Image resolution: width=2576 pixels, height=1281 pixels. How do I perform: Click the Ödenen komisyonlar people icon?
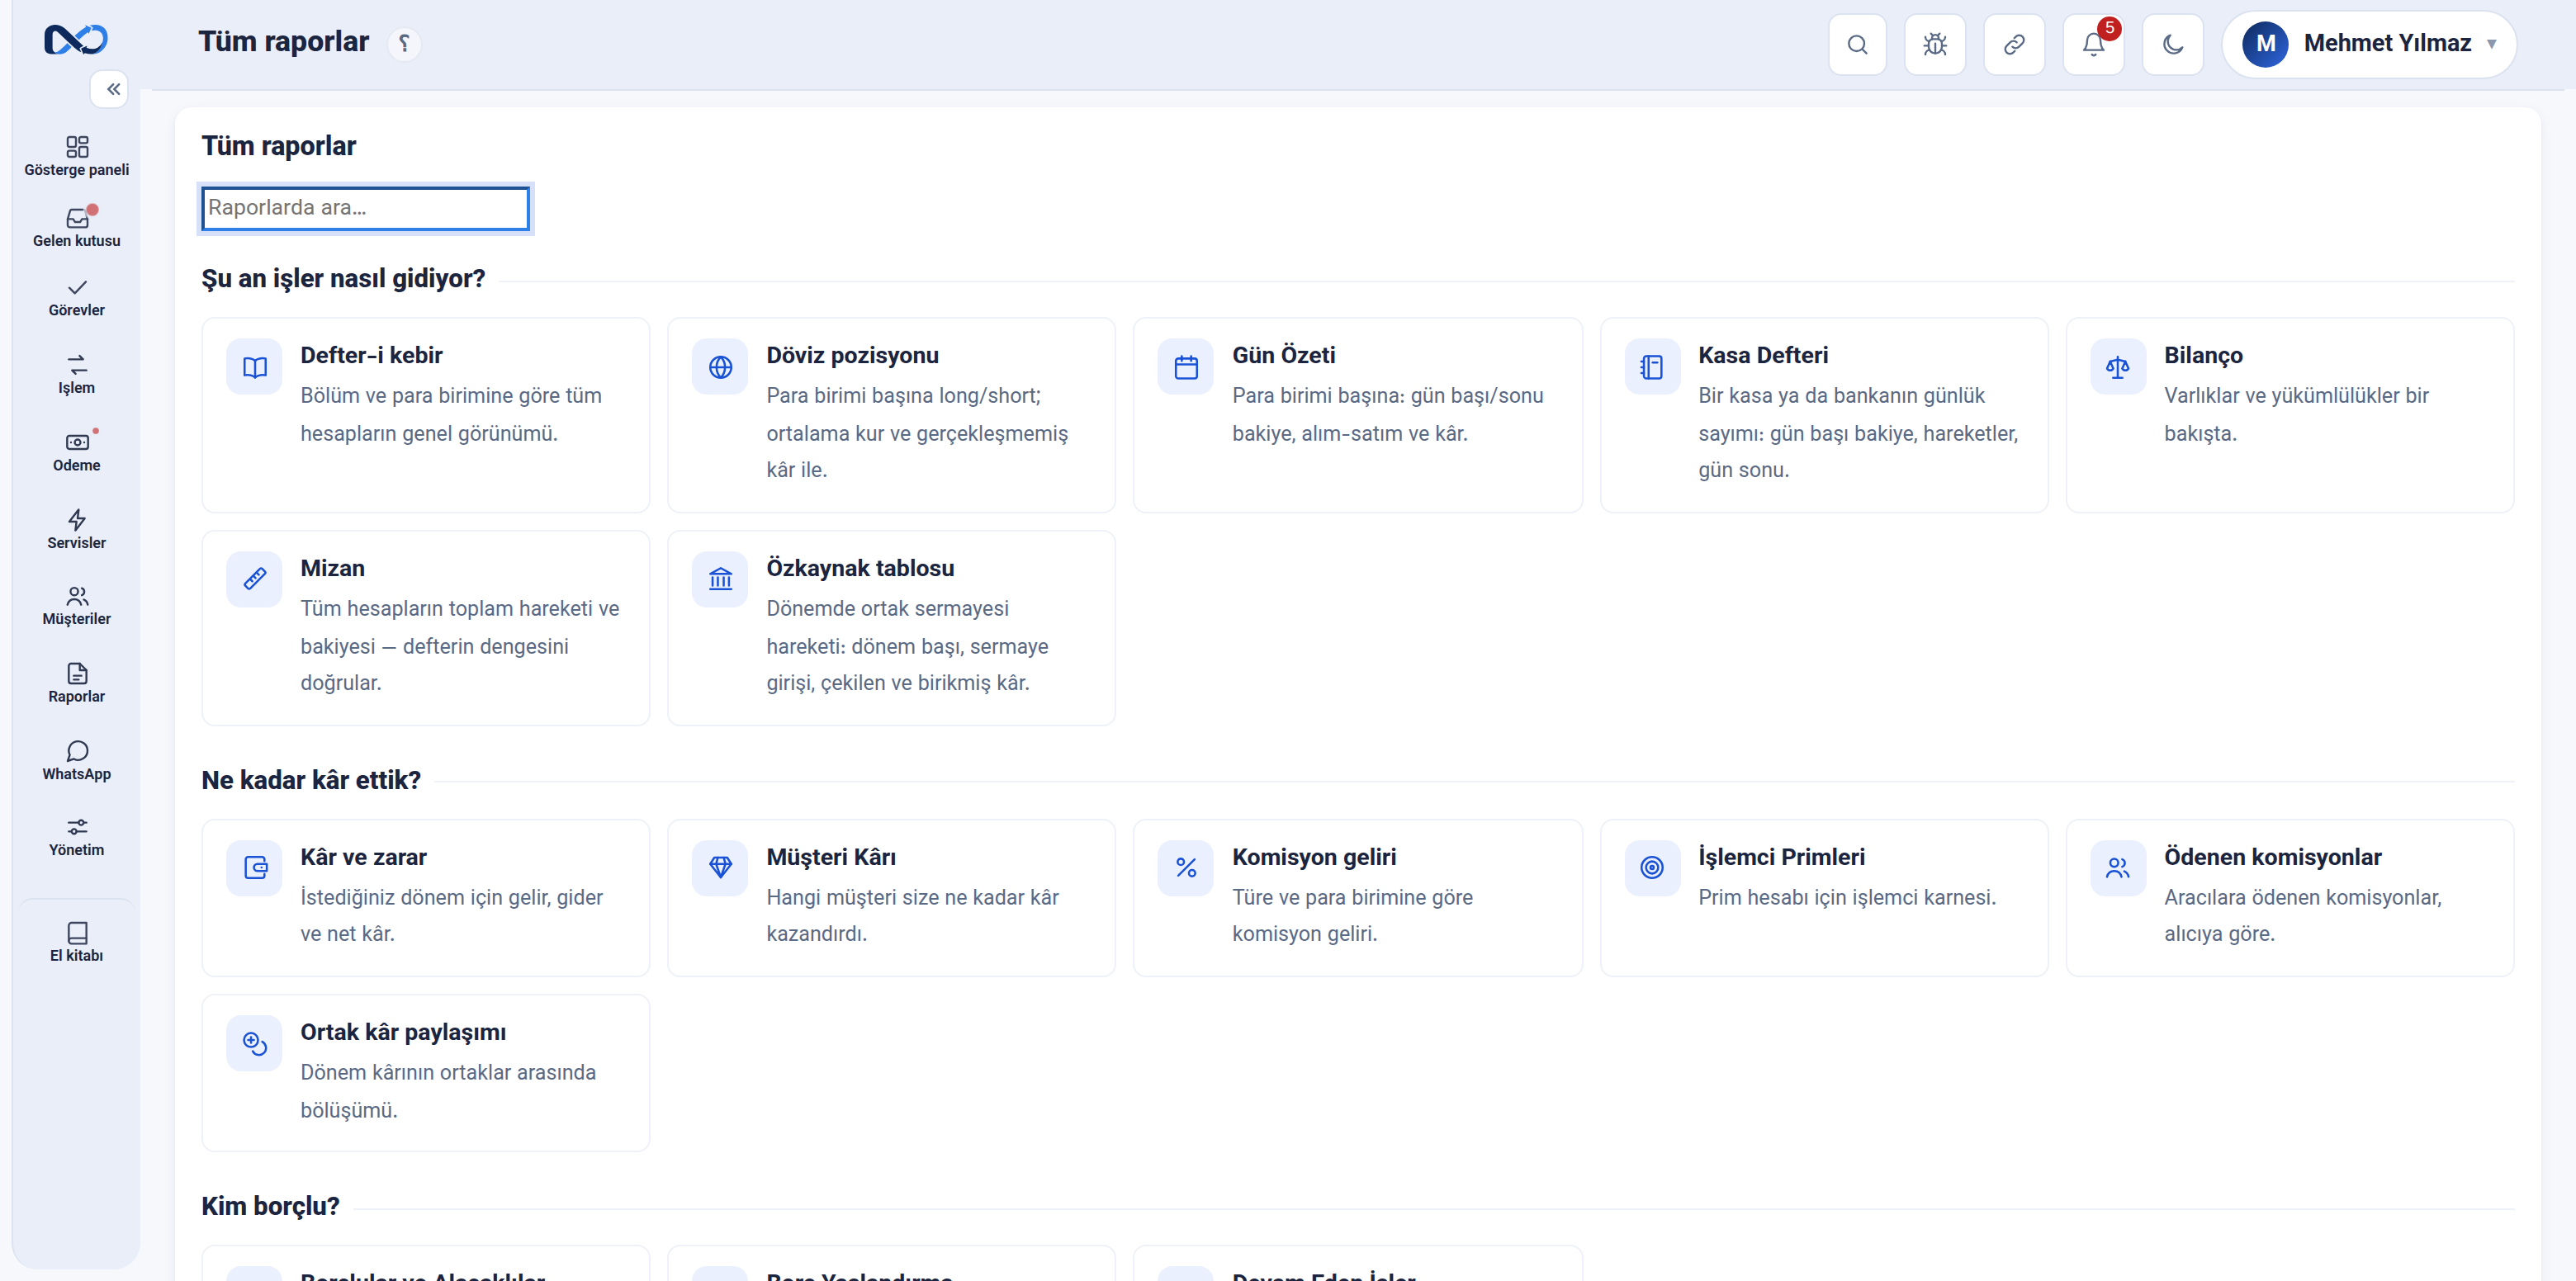click(2117, 867)
